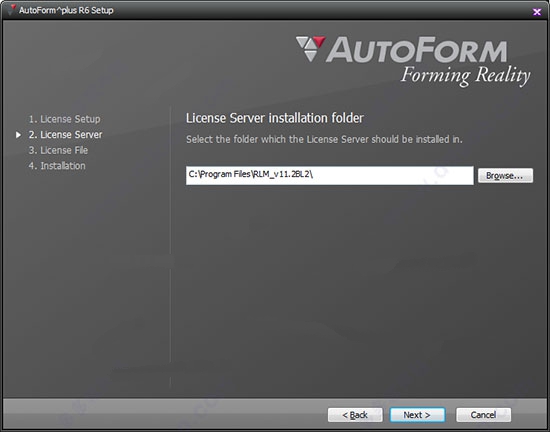550x432 pixels.
Task: Click the Forming Reality tagline
Action: coord(465,76)
